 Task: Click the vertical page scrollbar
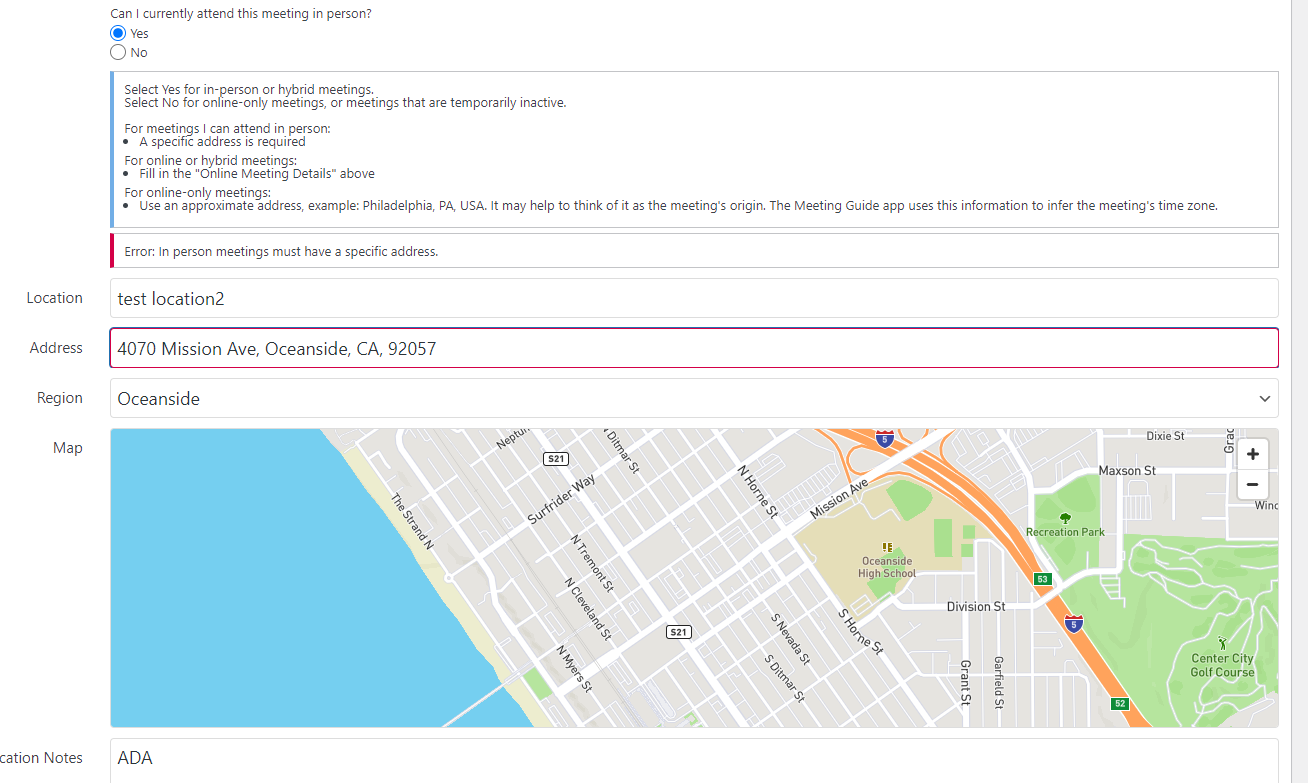1299,391
